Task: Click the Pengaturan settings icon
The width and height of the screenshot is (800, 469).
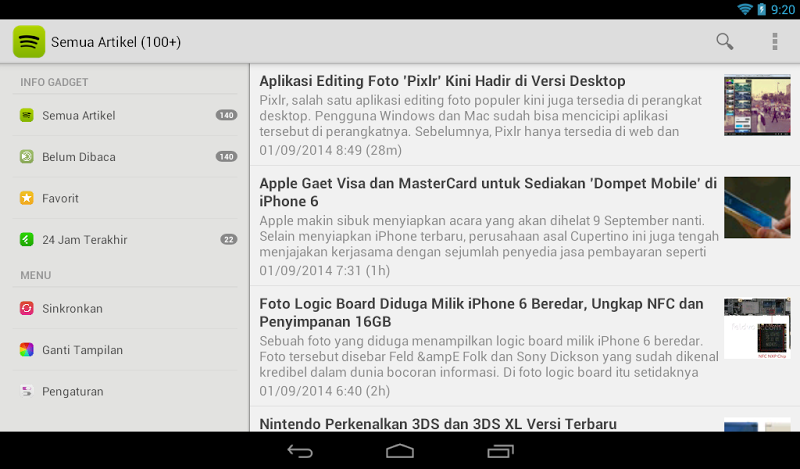Action: [x=27, y=391]
